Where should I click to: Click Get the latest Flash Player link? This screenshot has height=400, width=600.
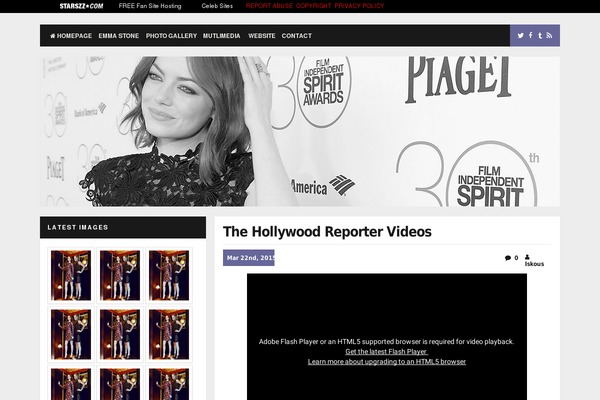386,352
